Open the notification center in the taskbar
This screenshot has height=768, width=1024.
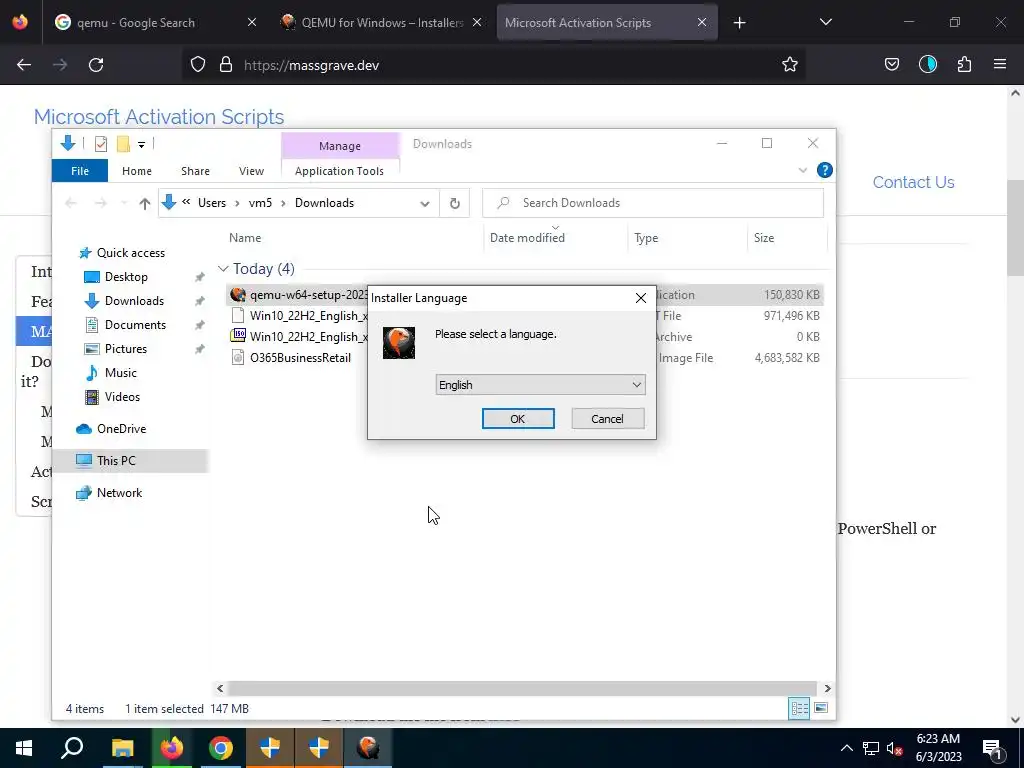point(992,748)
